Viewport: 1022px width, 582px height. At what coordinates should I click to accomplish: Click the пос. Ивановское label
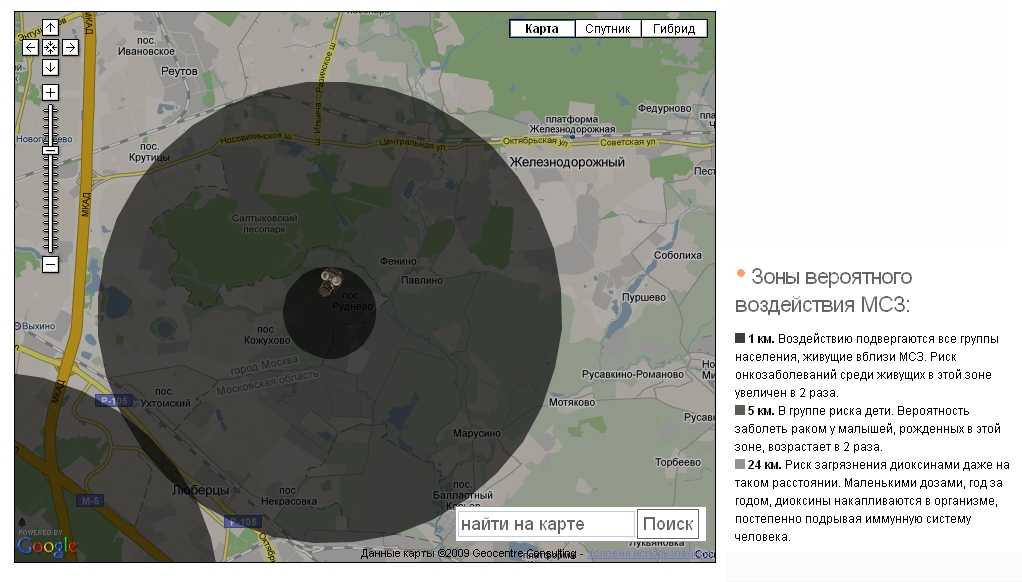pos(146,46)
